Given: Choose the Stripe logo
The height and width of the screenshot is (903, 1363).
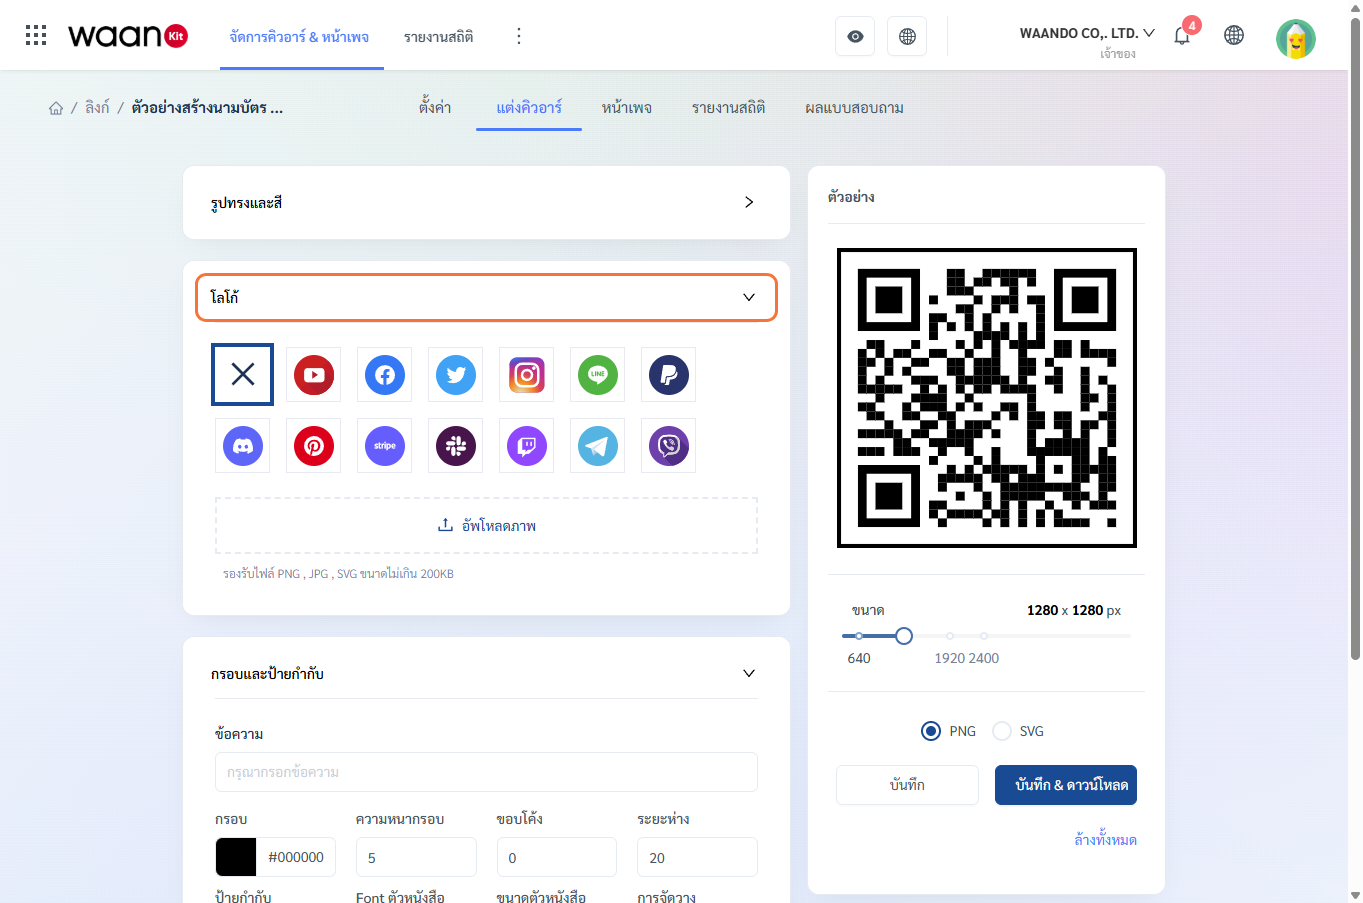Looking at the screenshot, I should click(x=385, y=446).
